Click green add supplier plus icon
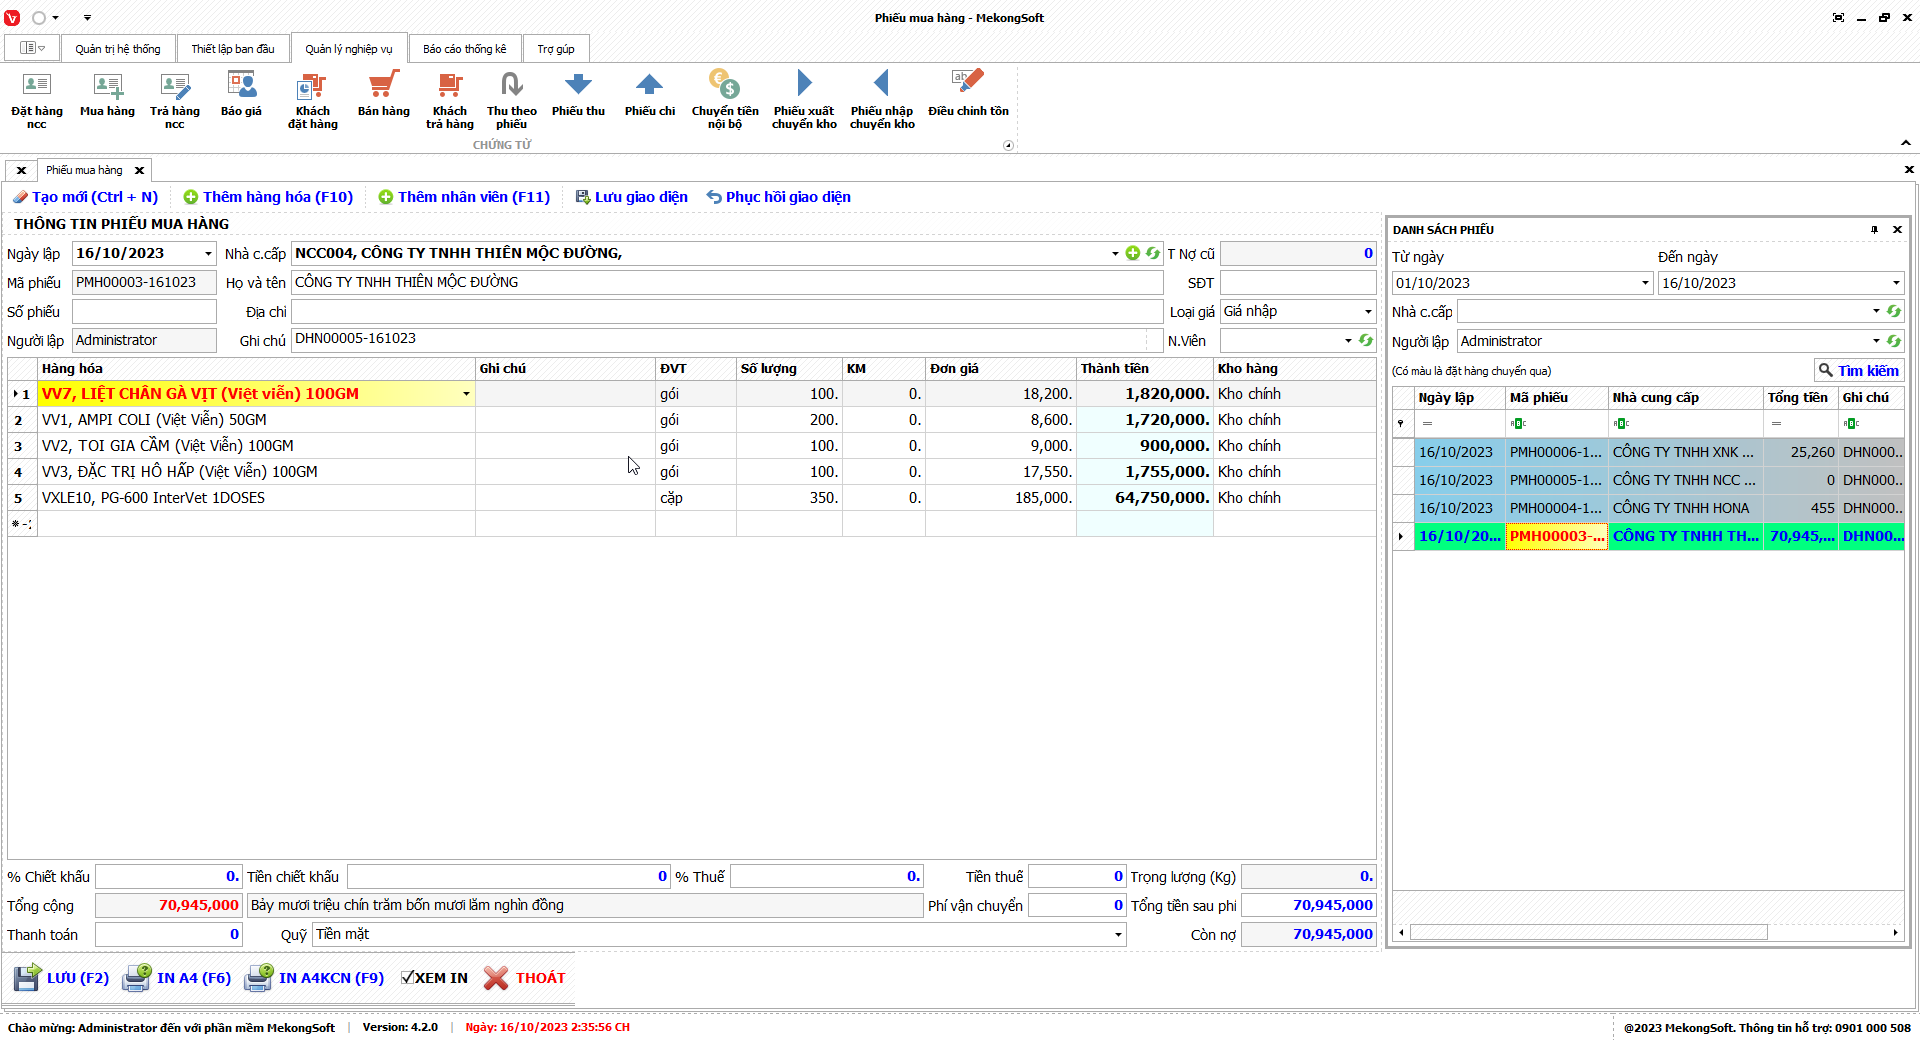1920x1040 pixels. [x=1132, y=254]
